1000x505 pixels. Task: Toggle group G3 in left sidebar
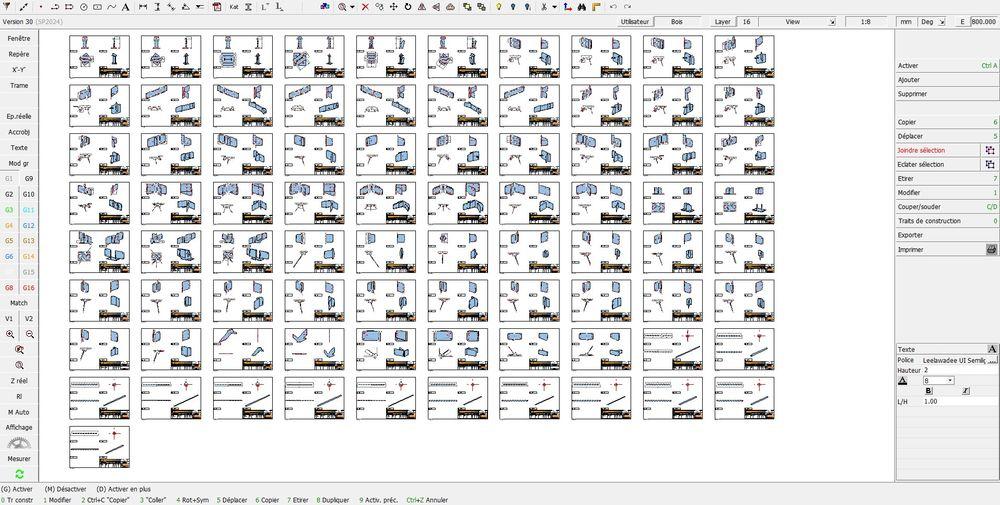pos(9,210)
